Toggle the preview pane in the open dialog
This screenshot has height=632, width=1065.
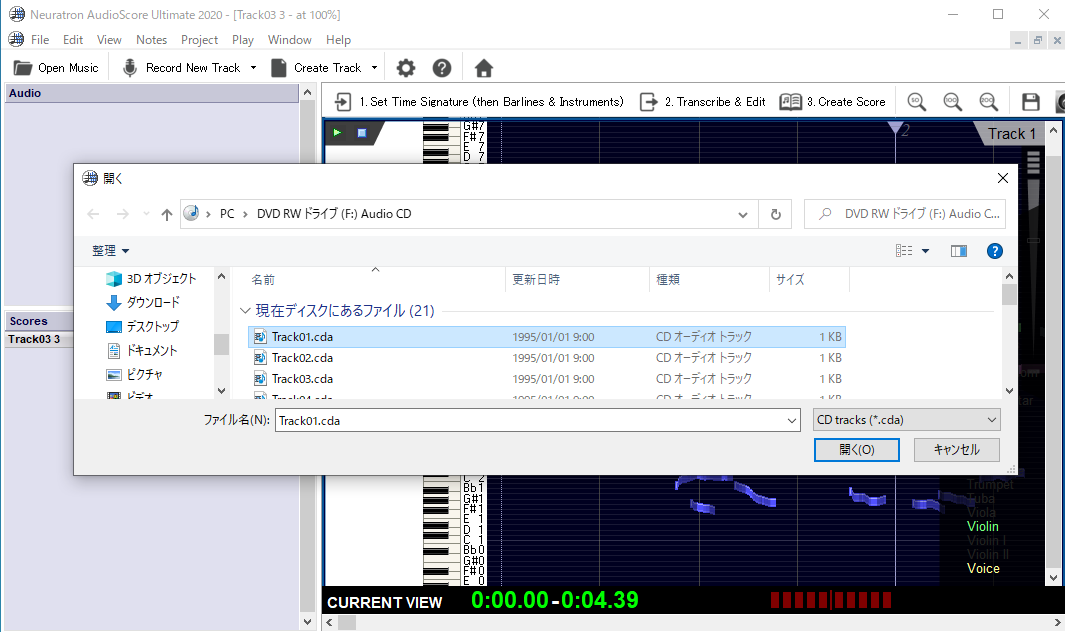[958, 250]
